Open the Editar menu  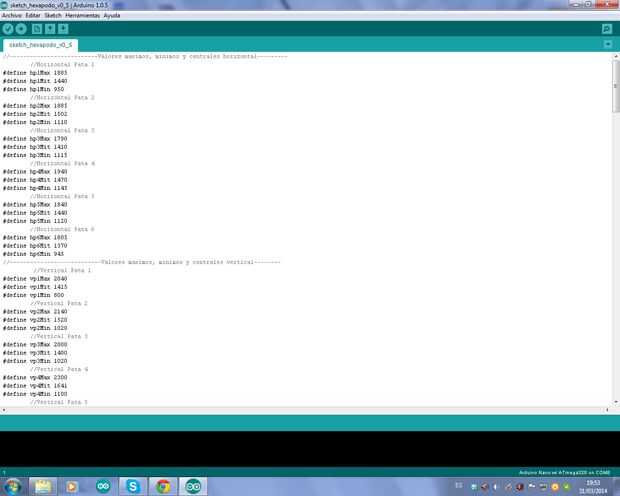pos(33,15)
